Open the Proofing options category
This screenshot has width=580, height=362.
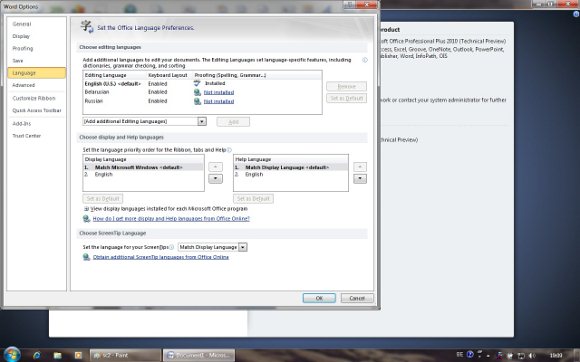point(36,48)
